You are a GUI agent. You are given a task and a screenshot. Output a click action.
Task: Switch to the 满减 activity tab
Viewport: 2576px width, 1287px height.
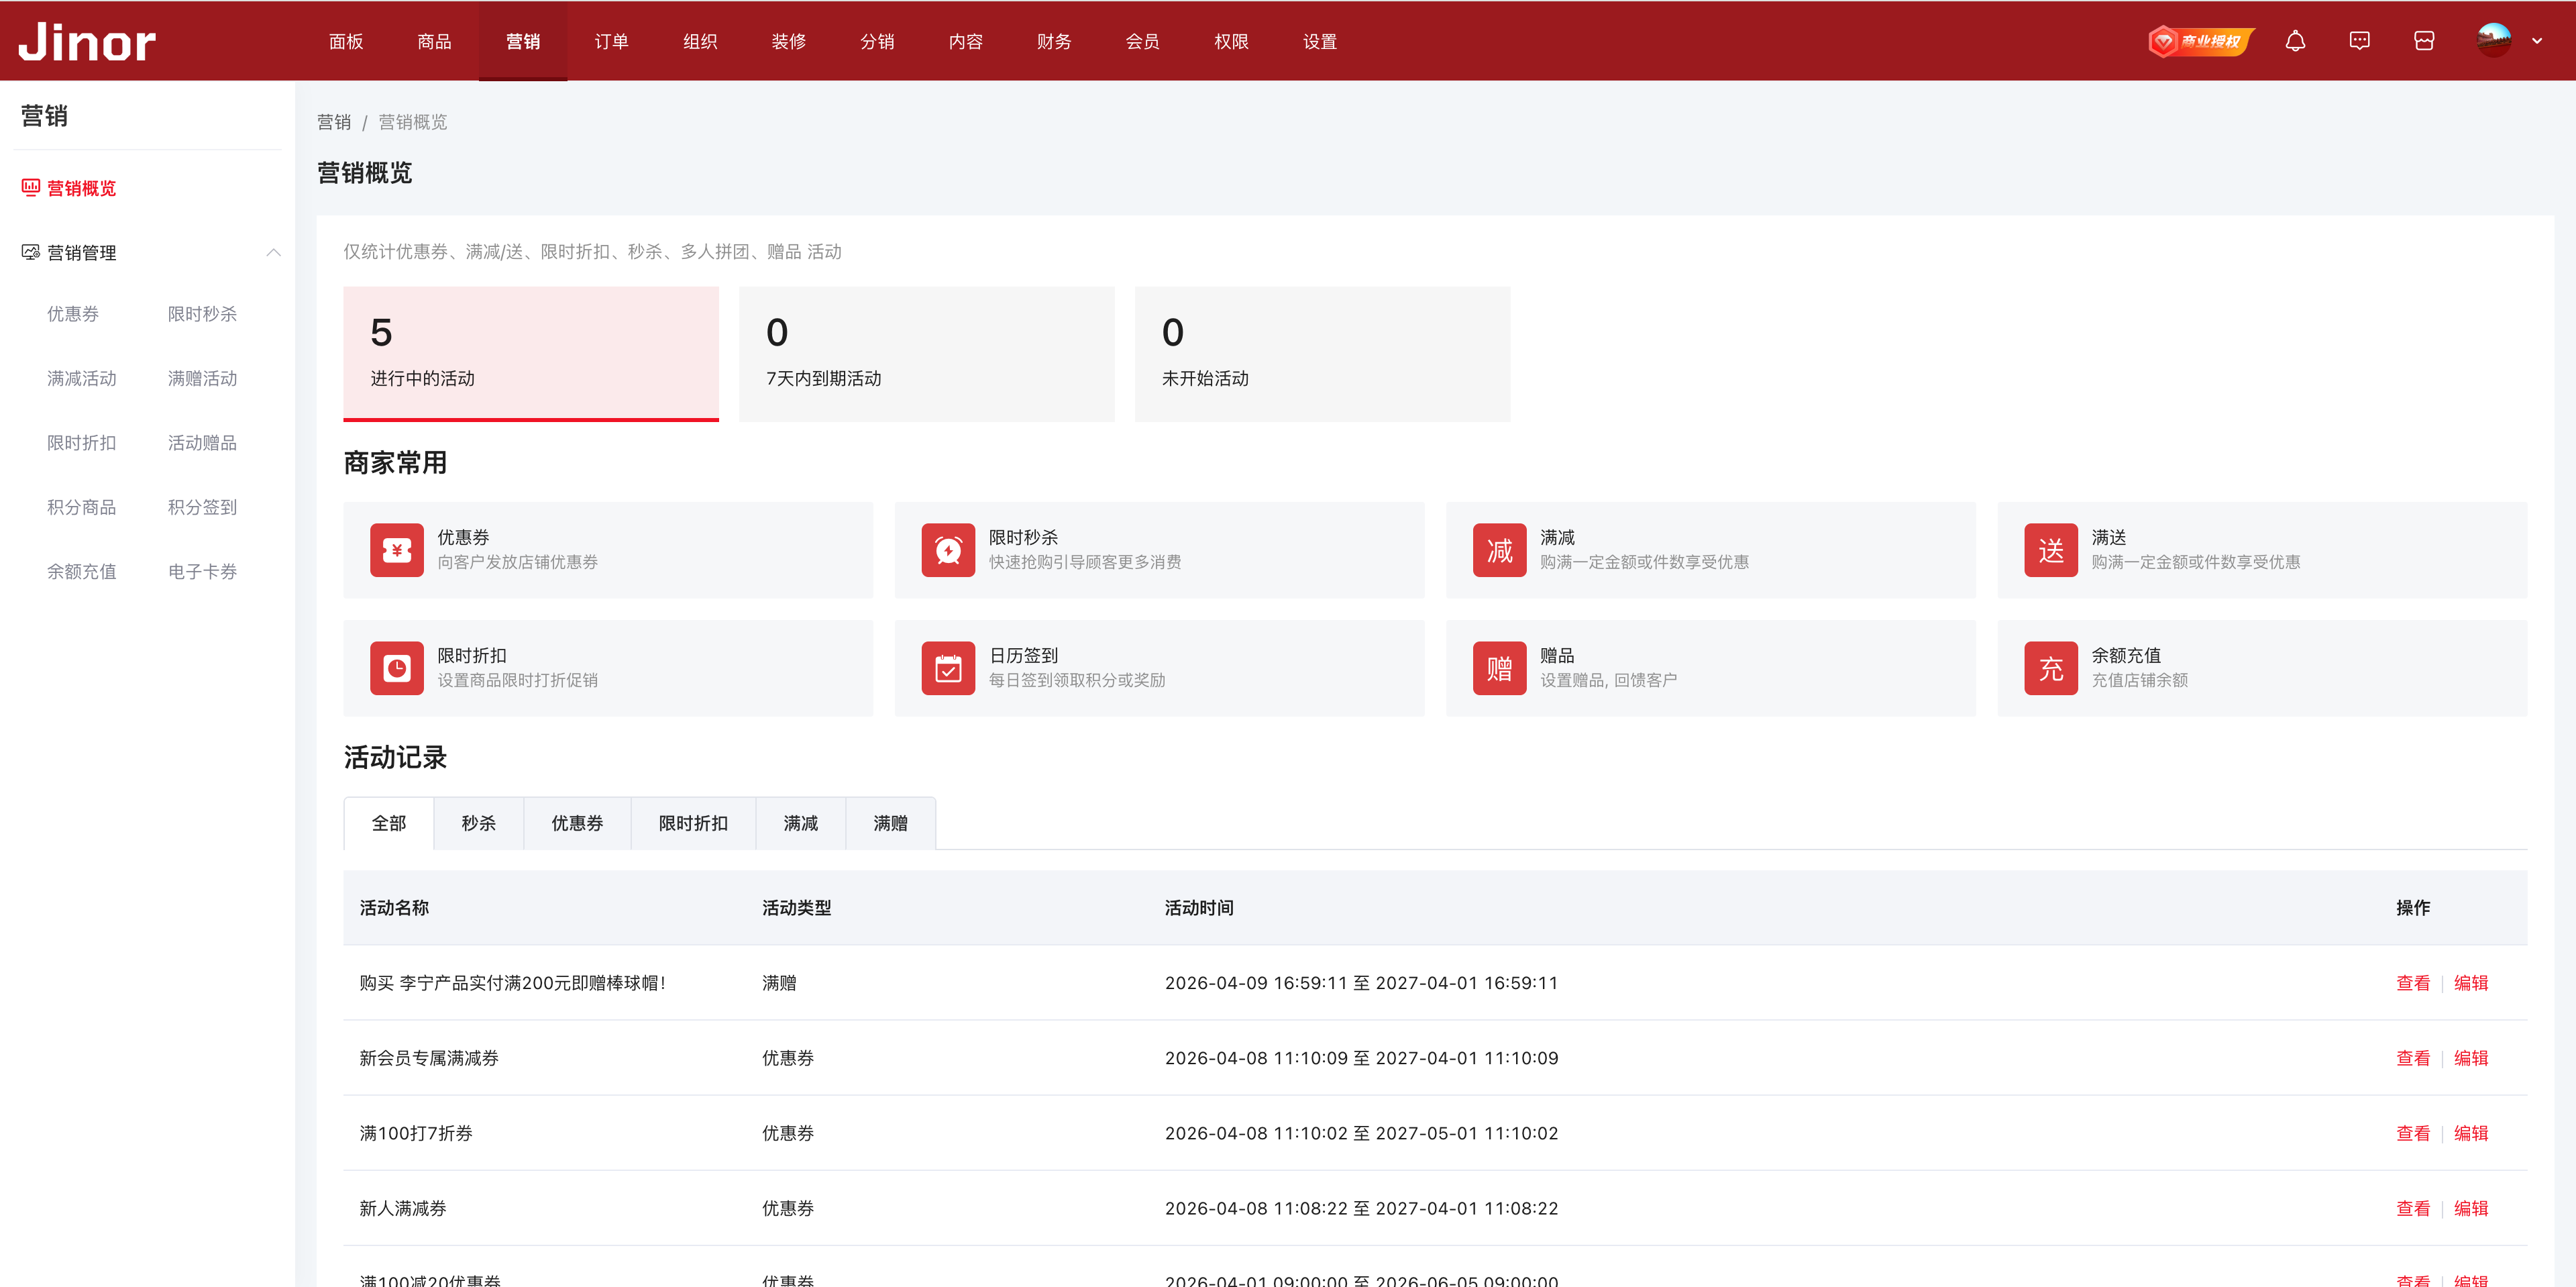click(x=801, y=823)
